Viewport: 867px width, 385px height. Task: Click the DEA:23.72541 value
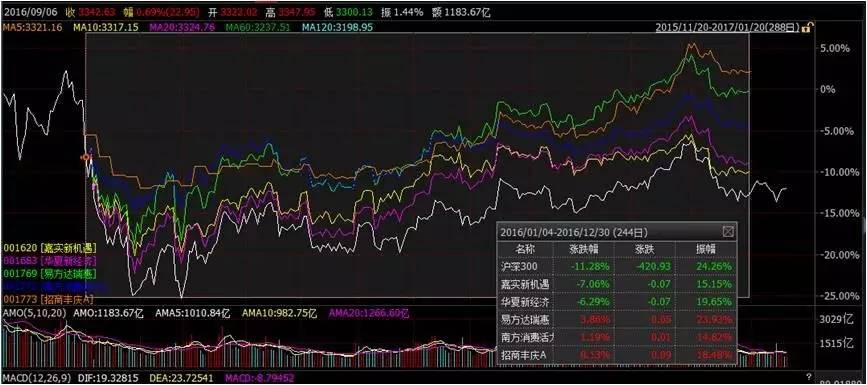180,378
